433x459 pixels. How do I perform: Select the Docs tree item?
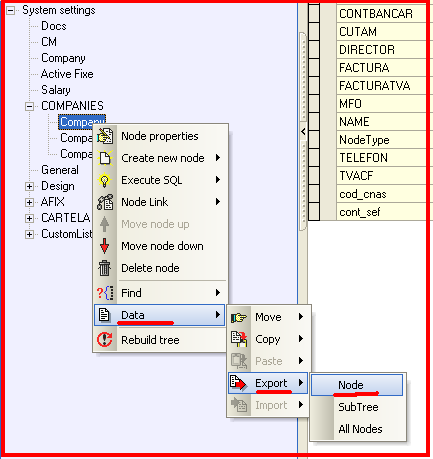point(54,26)
